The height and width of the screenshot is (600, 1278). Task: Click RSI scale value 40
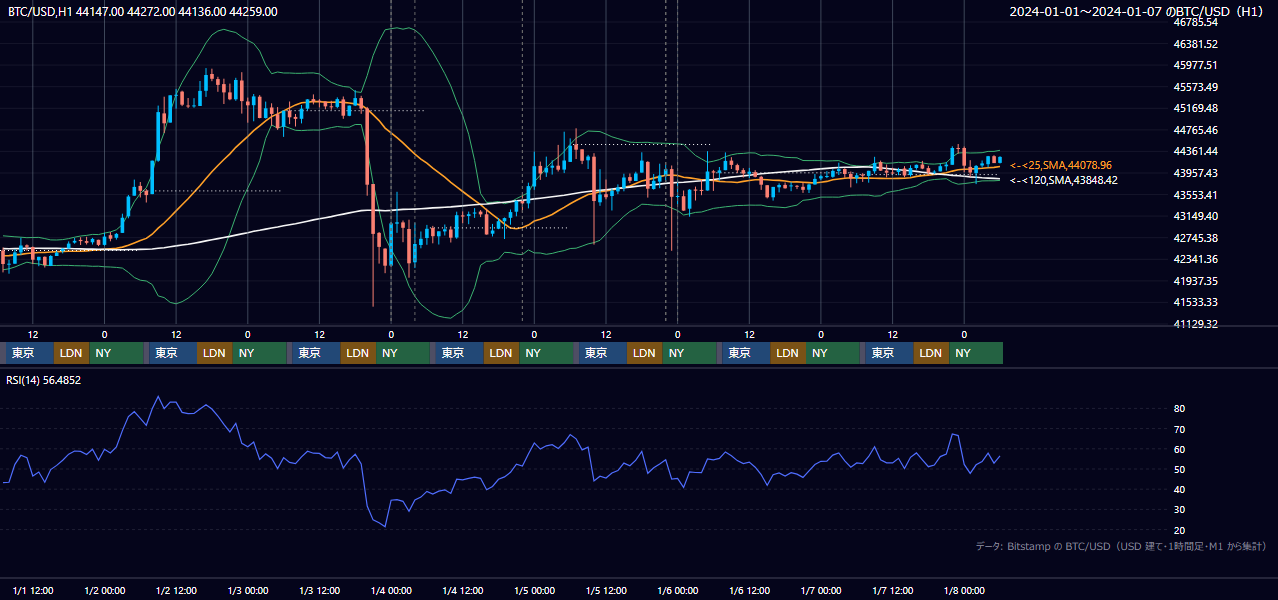[x=1180, y=489]
